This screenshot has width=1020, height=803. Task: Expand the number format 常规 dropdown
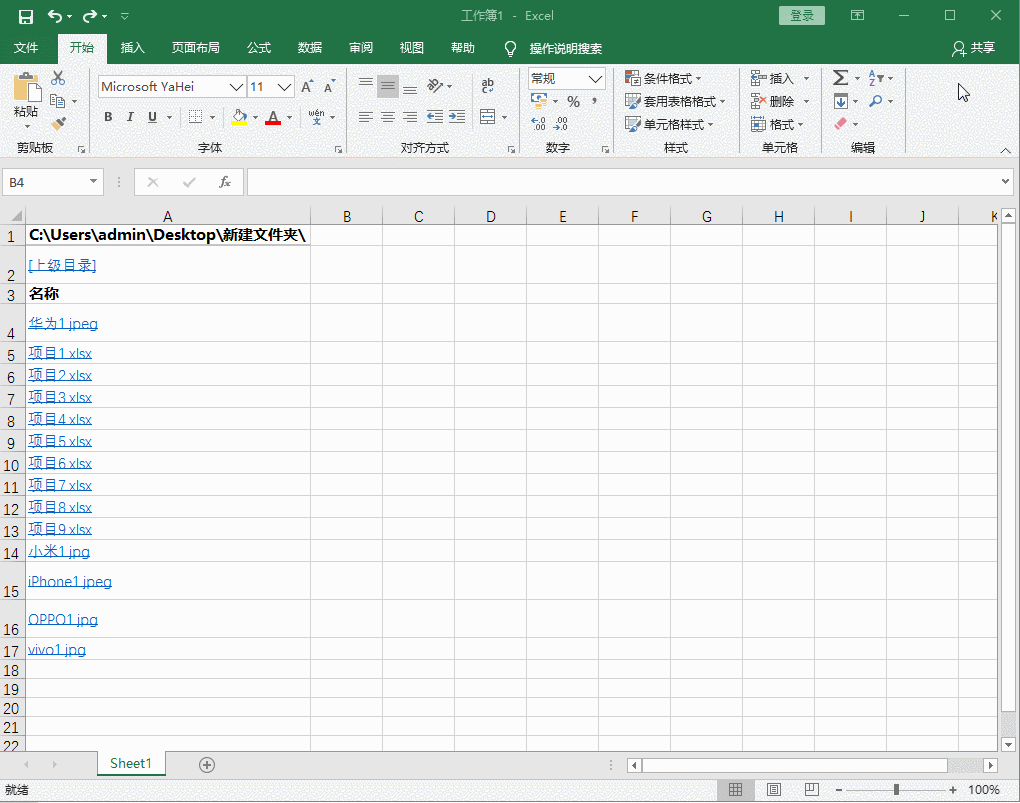point(596,79)
